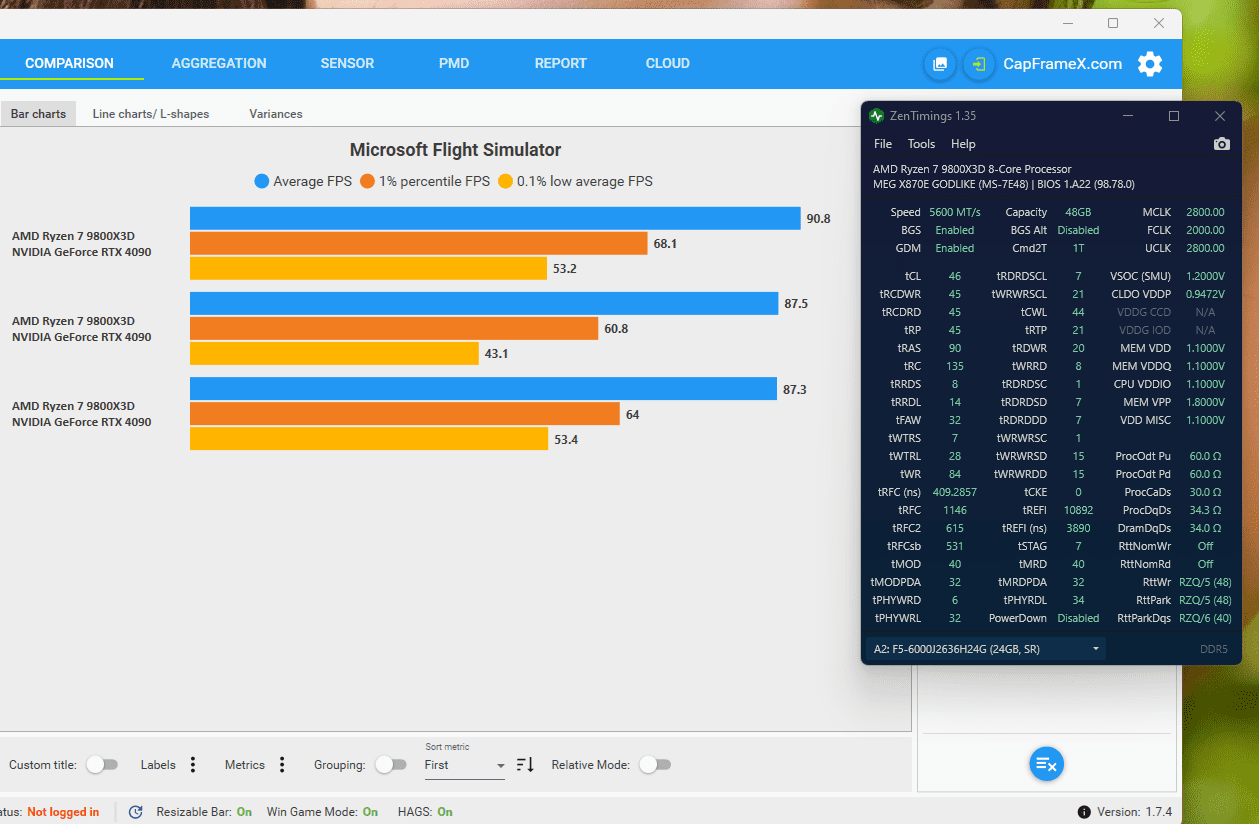Viewport: 1259px width, 824px height.
Task: Select Variances sub-tab
Action: pos(276,114)
